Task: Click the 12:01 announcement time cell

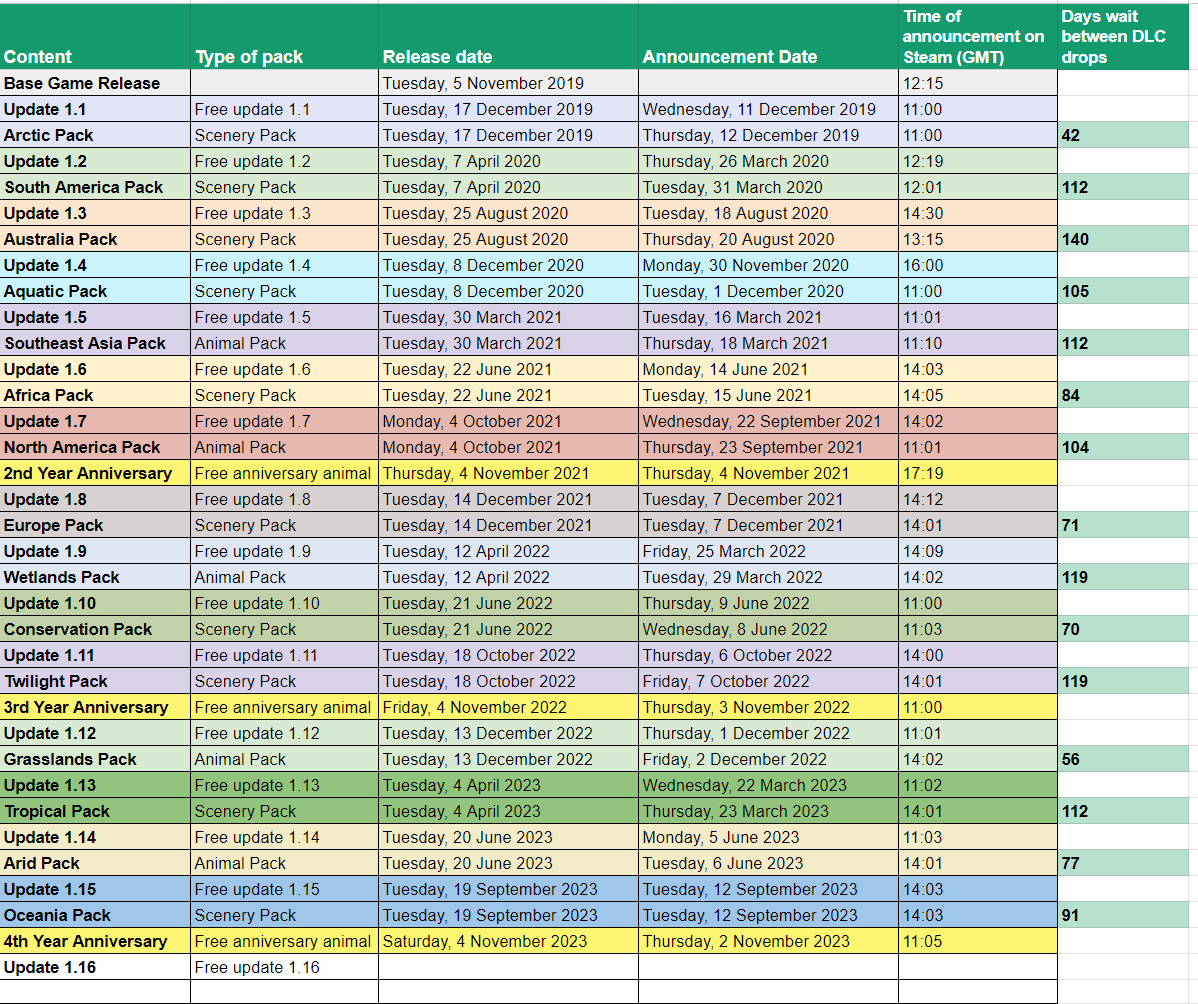Action: (x=978, y=187)
